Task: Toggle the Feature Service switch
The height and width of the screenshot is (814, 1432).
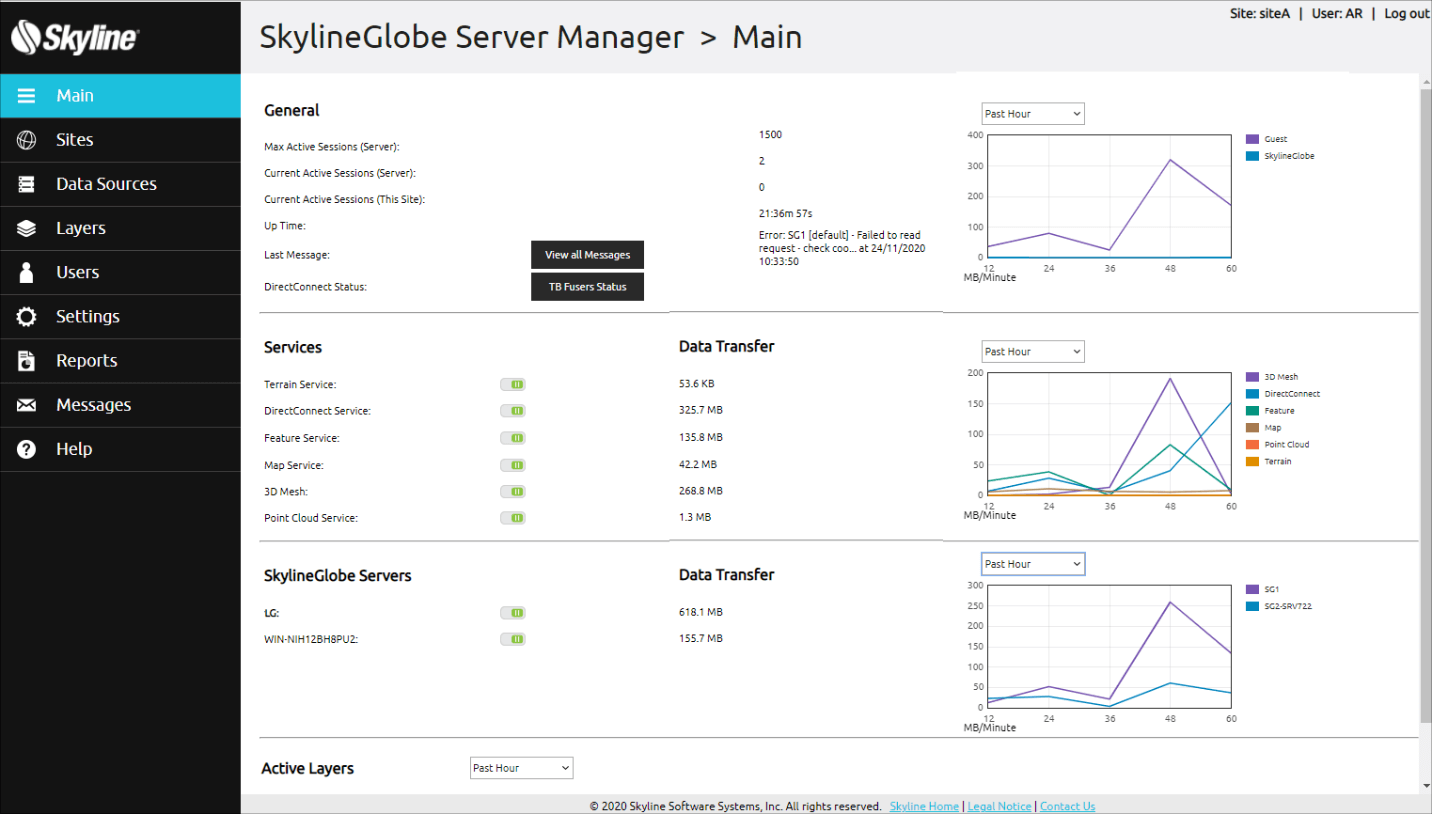Action: (x=513, y=438)
